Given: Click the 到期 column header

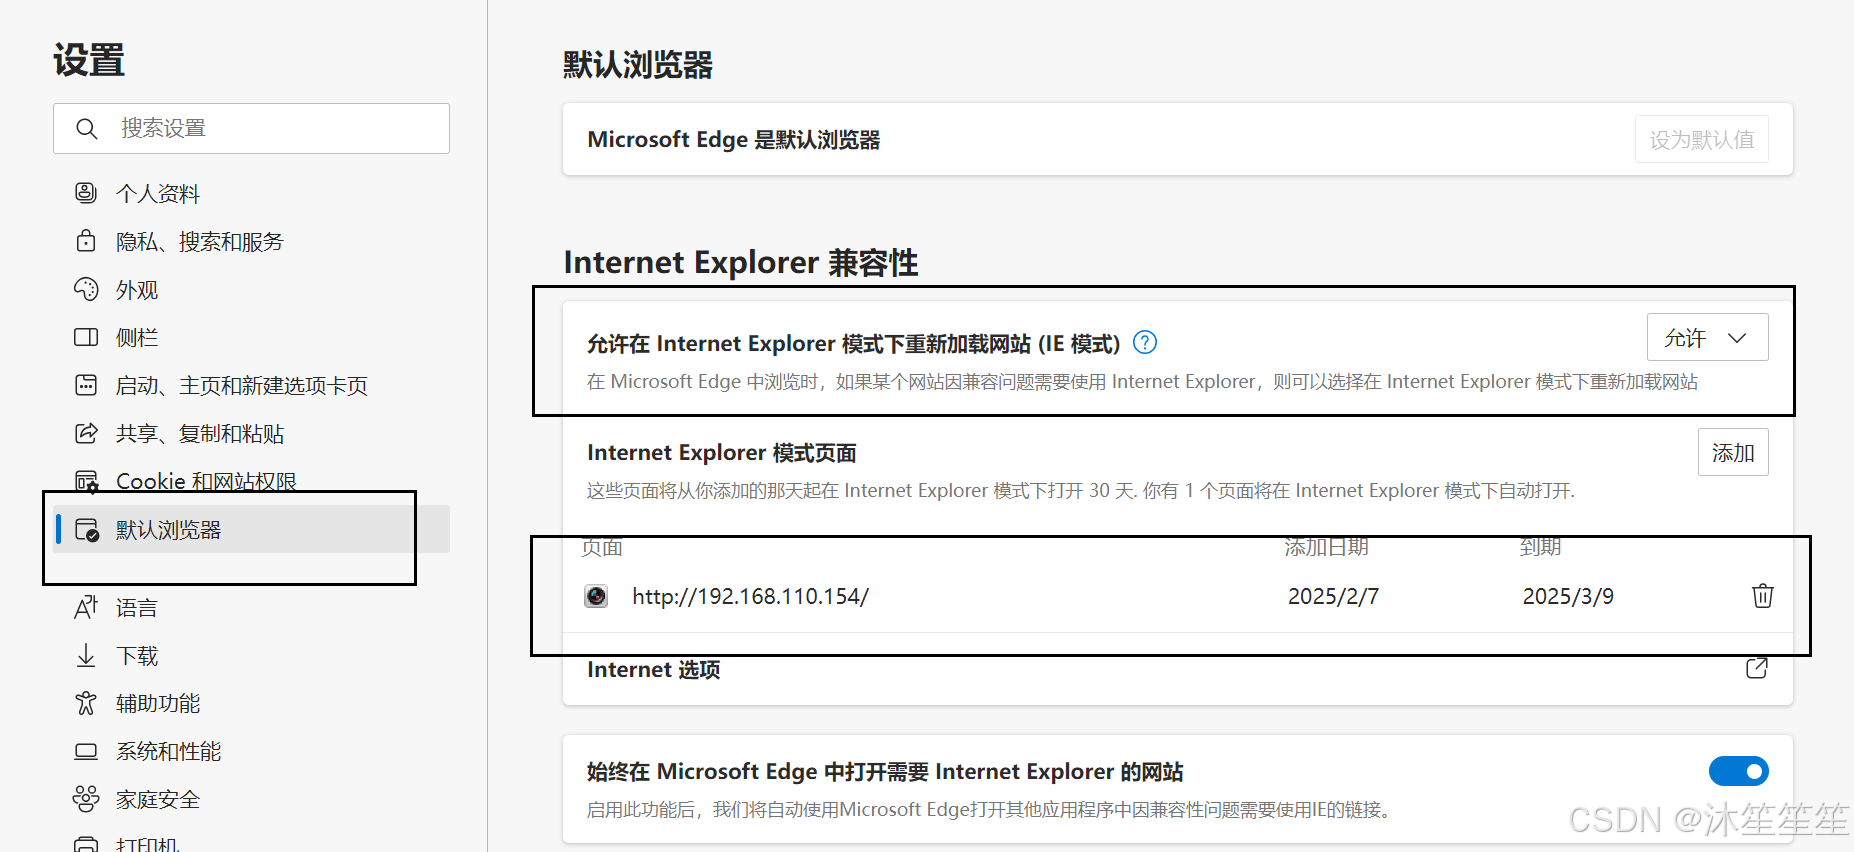Looking at the screenshot, I should (1540, 547).
